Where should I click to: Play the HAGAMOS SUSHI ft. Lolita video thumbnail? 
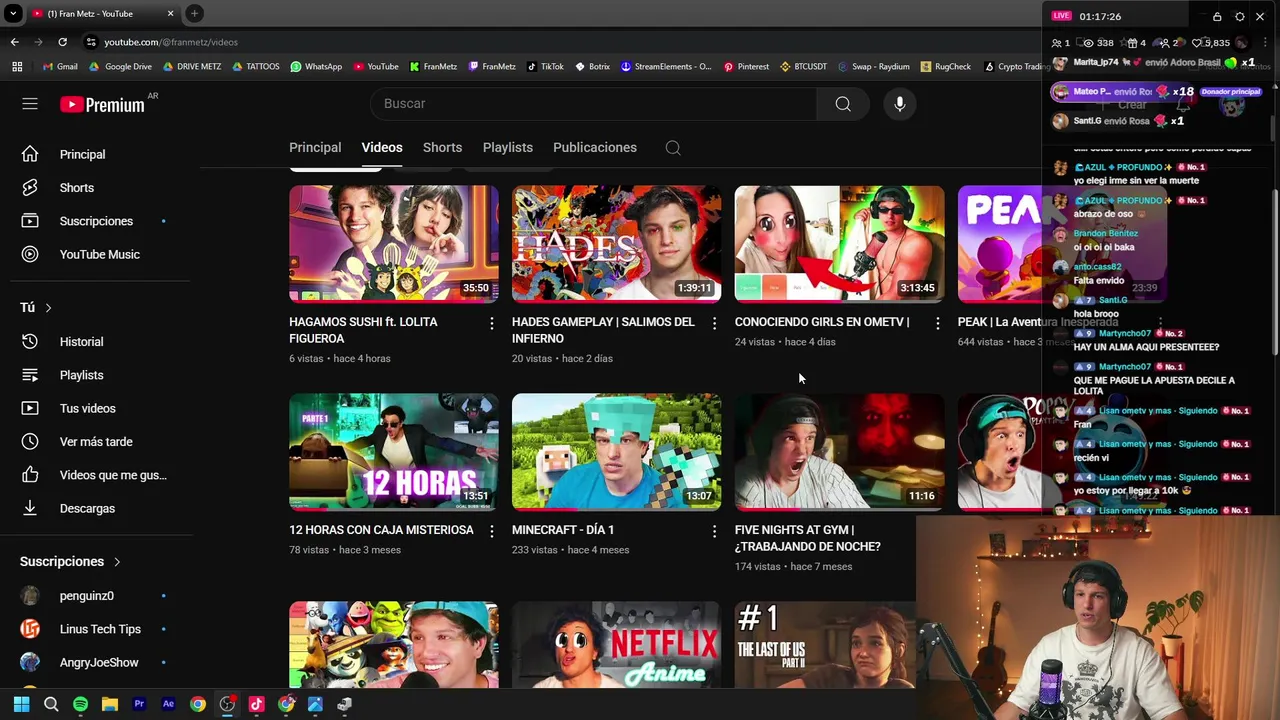pos(394,244)
